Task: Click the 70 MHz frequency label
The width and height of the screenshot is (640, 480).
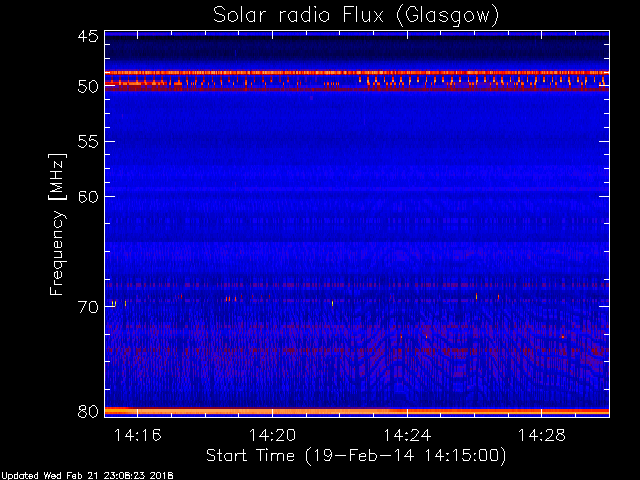Action: point(88,307)
